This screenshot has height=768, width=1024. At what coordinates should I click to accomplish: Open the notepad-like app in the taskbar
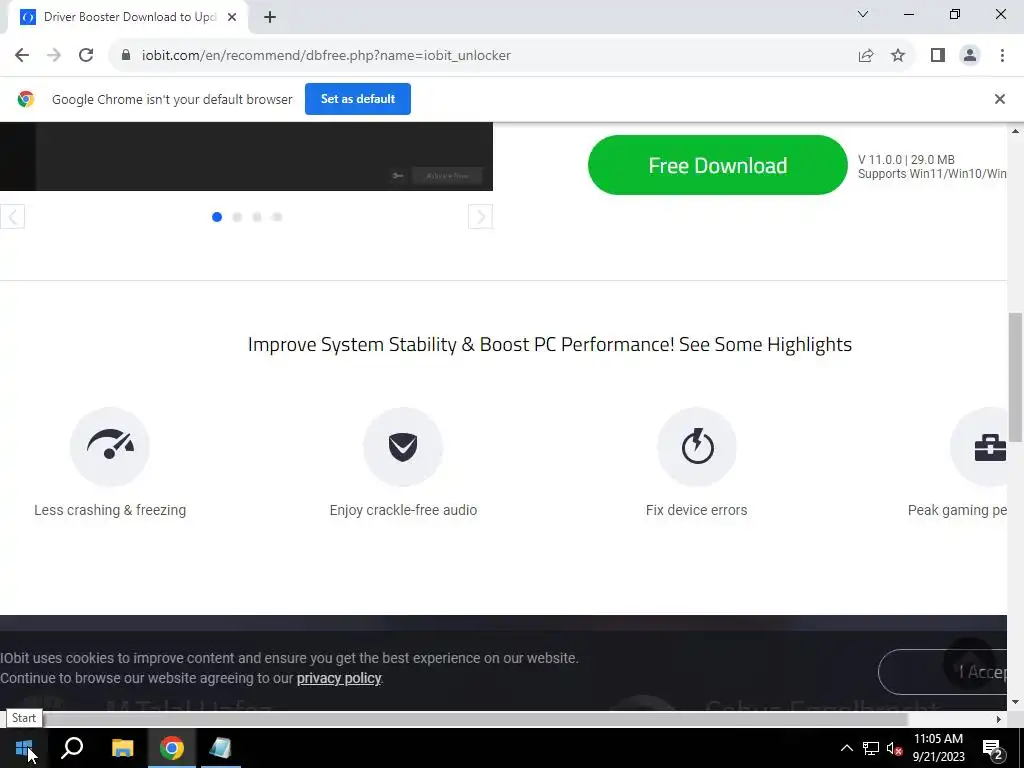221,748
